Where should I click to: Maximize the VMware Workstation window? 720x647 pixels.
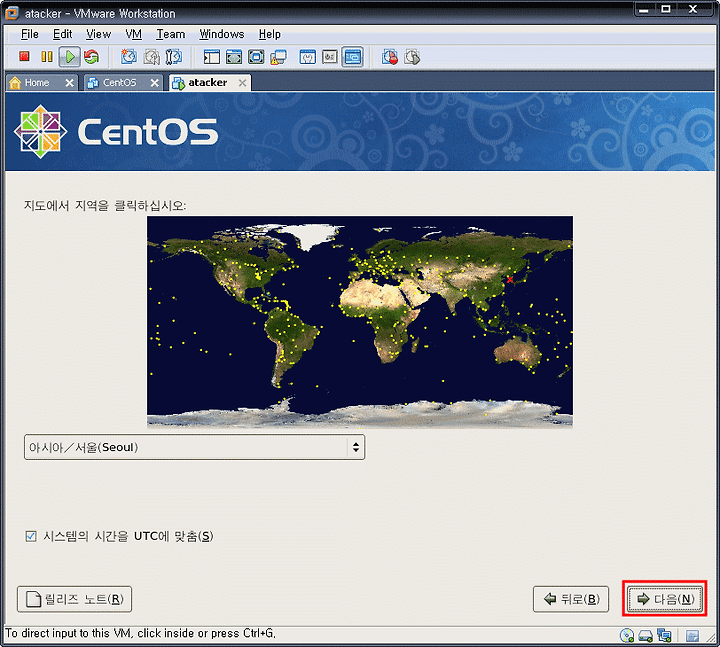click(666, 10)
